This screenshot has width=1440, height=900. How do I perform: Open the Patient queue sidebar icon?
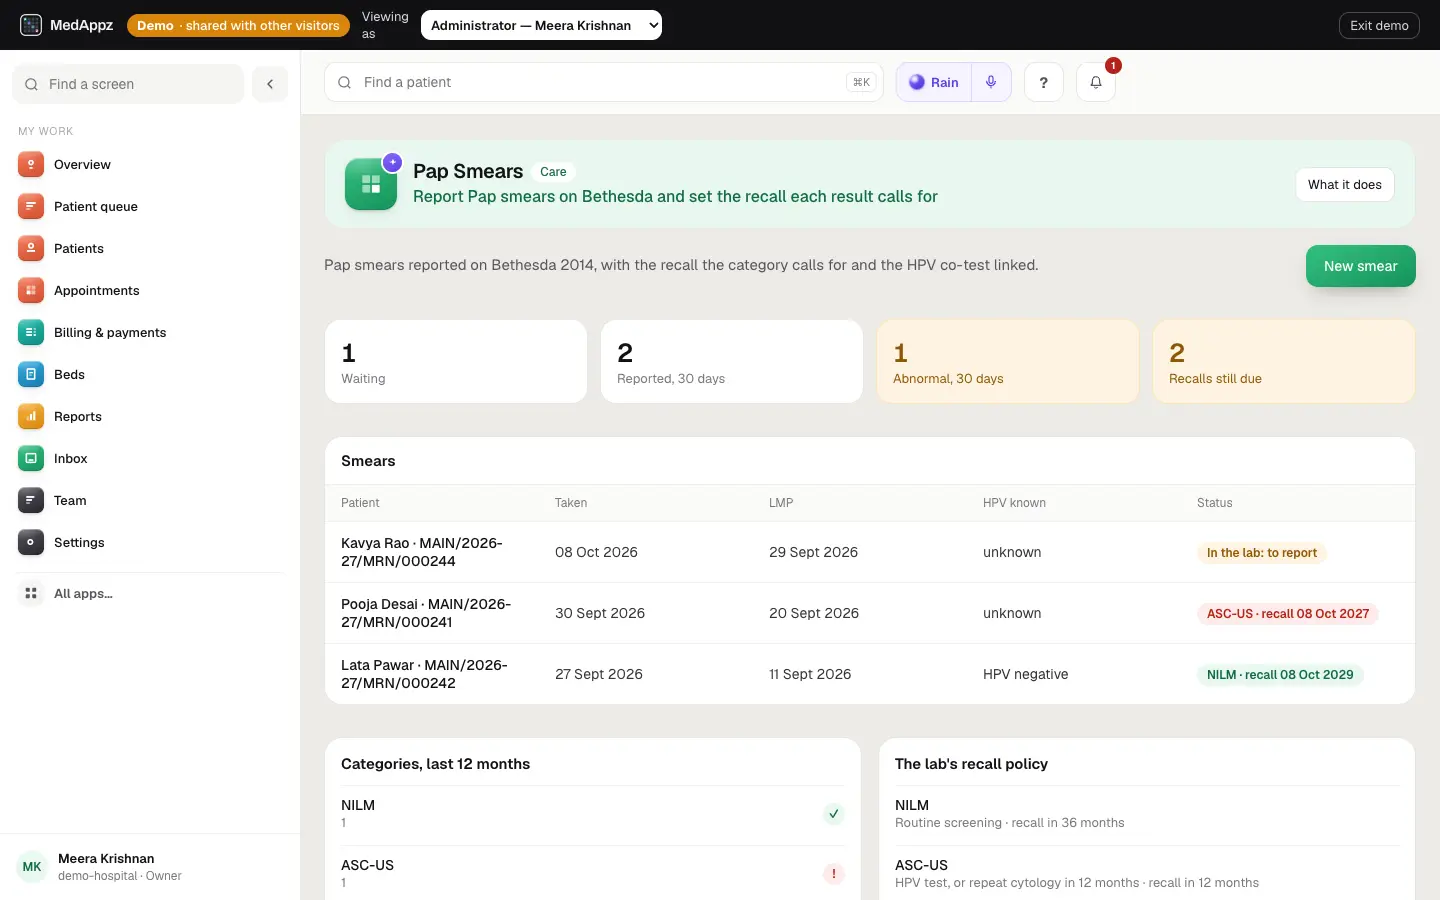click(x=31, y=207)
